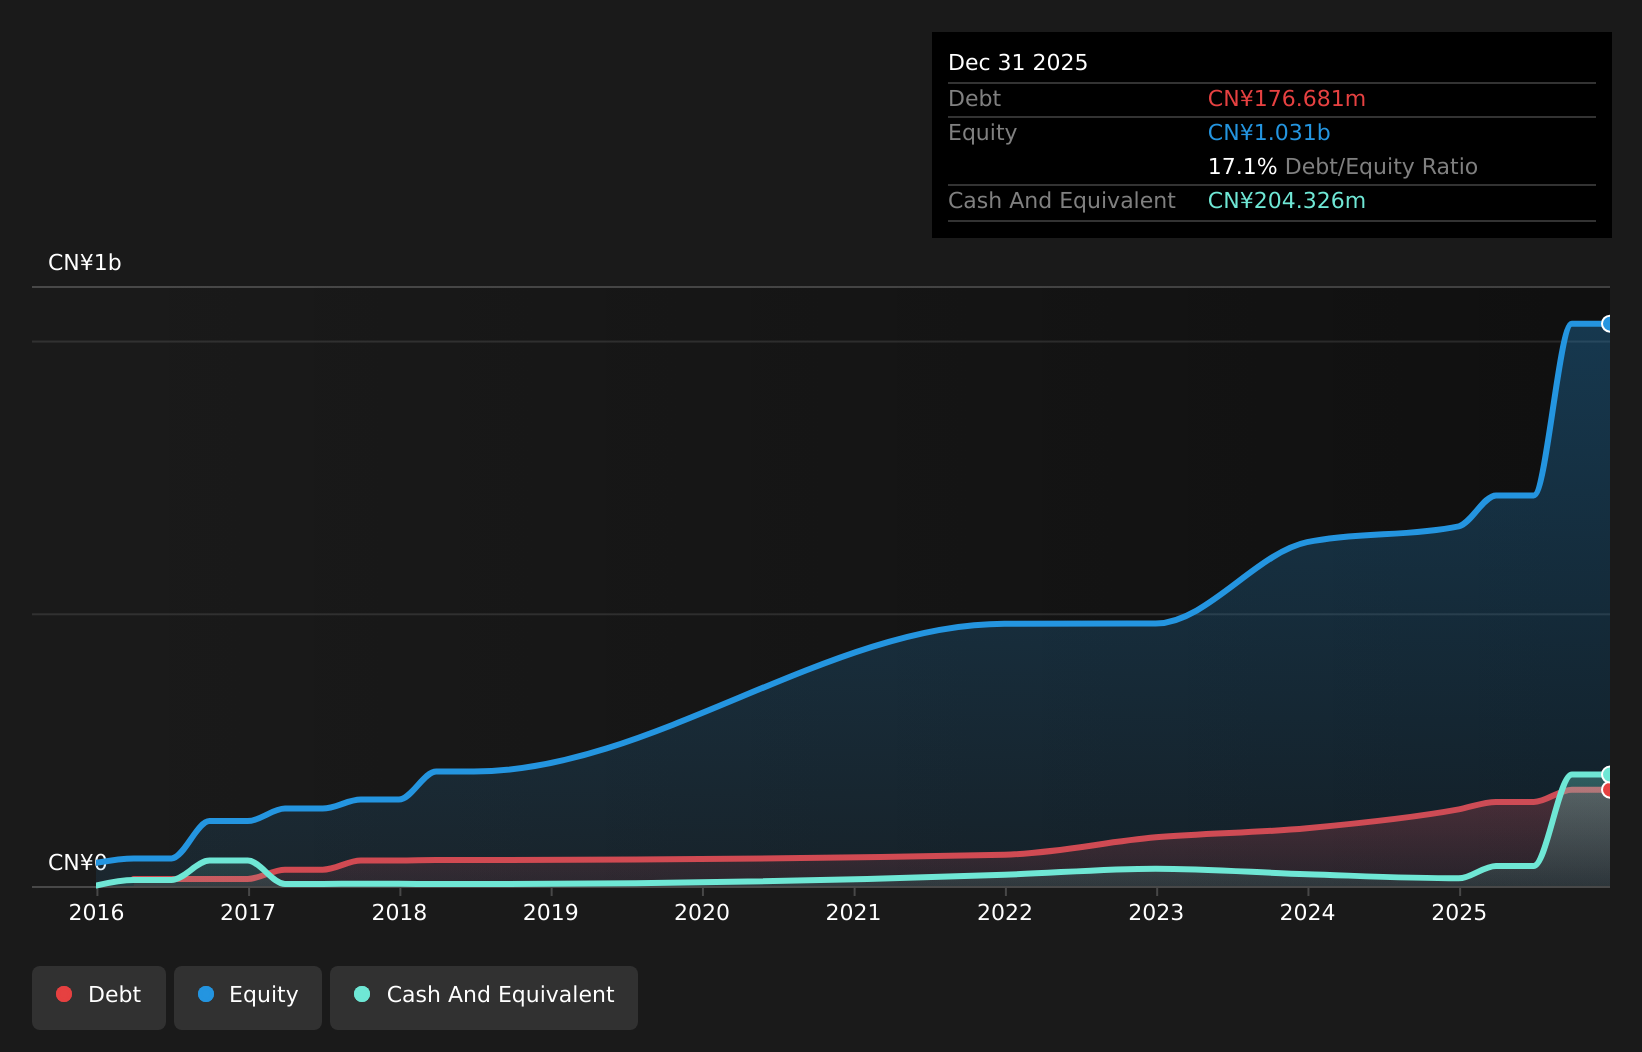Click the Dec 31 2025 tooltip date

[1018, 63]
